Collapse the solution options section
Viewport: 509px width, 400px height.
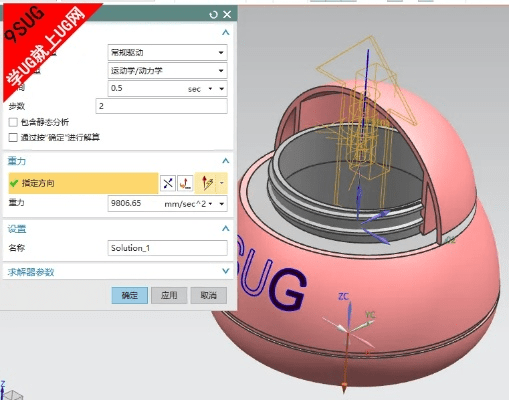pos(226,33)
